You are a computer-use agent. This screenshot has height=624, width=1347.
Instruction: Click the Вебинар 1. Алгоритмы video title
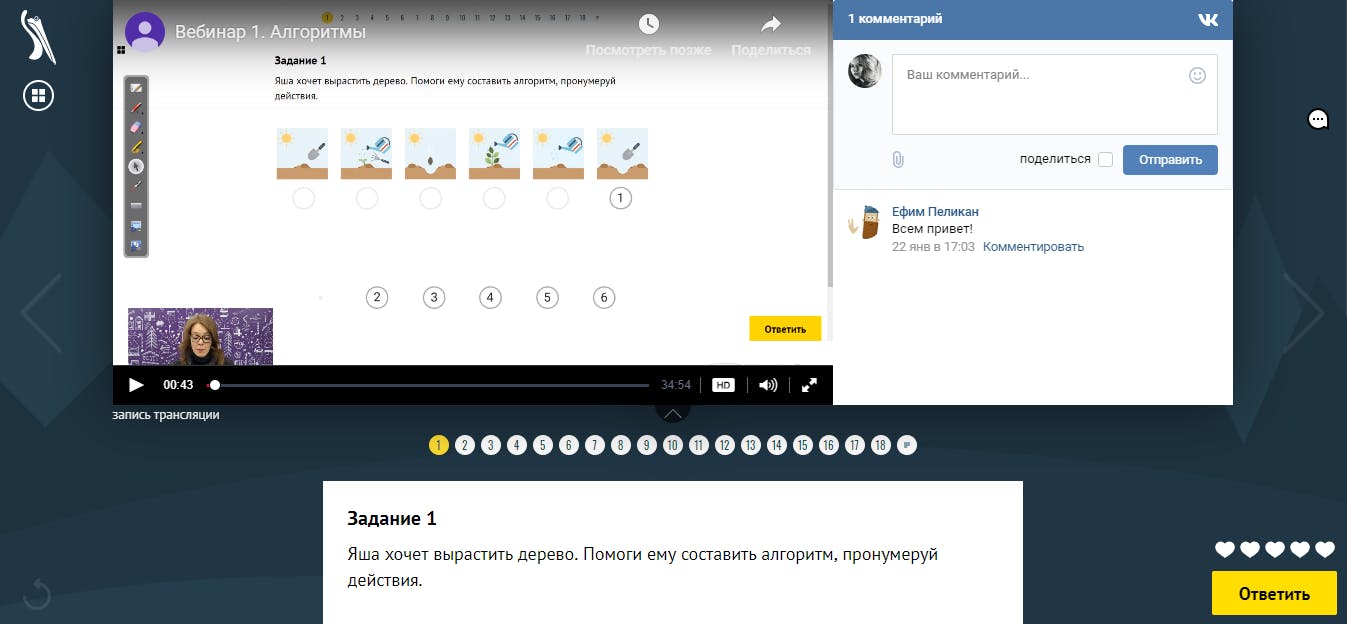point(270,32)
